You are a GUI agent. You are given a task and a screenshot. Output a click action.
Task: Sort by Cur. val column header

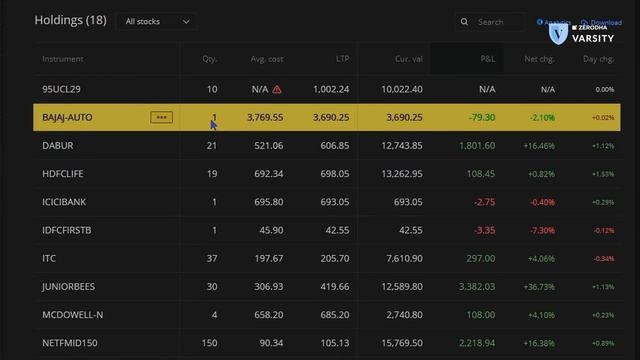coord(409,59)
